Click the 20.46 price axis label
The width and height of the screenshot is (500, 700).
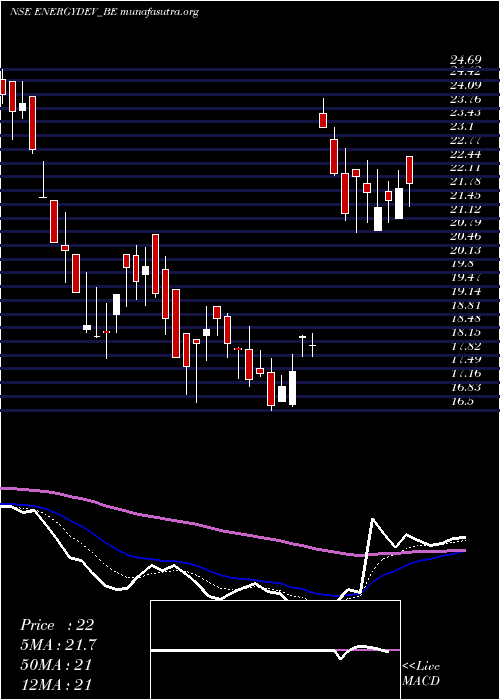tap(465, 237)
